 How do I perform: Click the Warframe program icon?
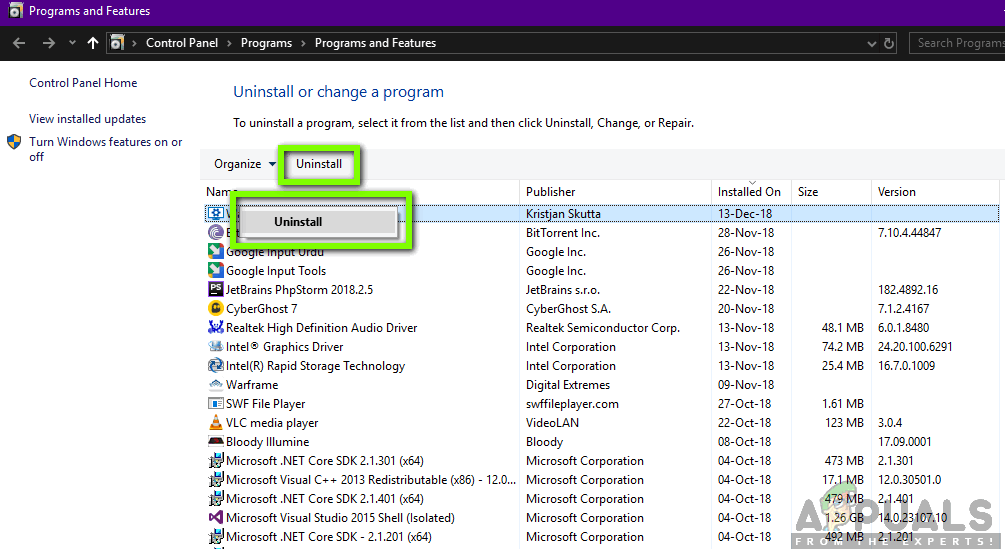tap(216, 384)
